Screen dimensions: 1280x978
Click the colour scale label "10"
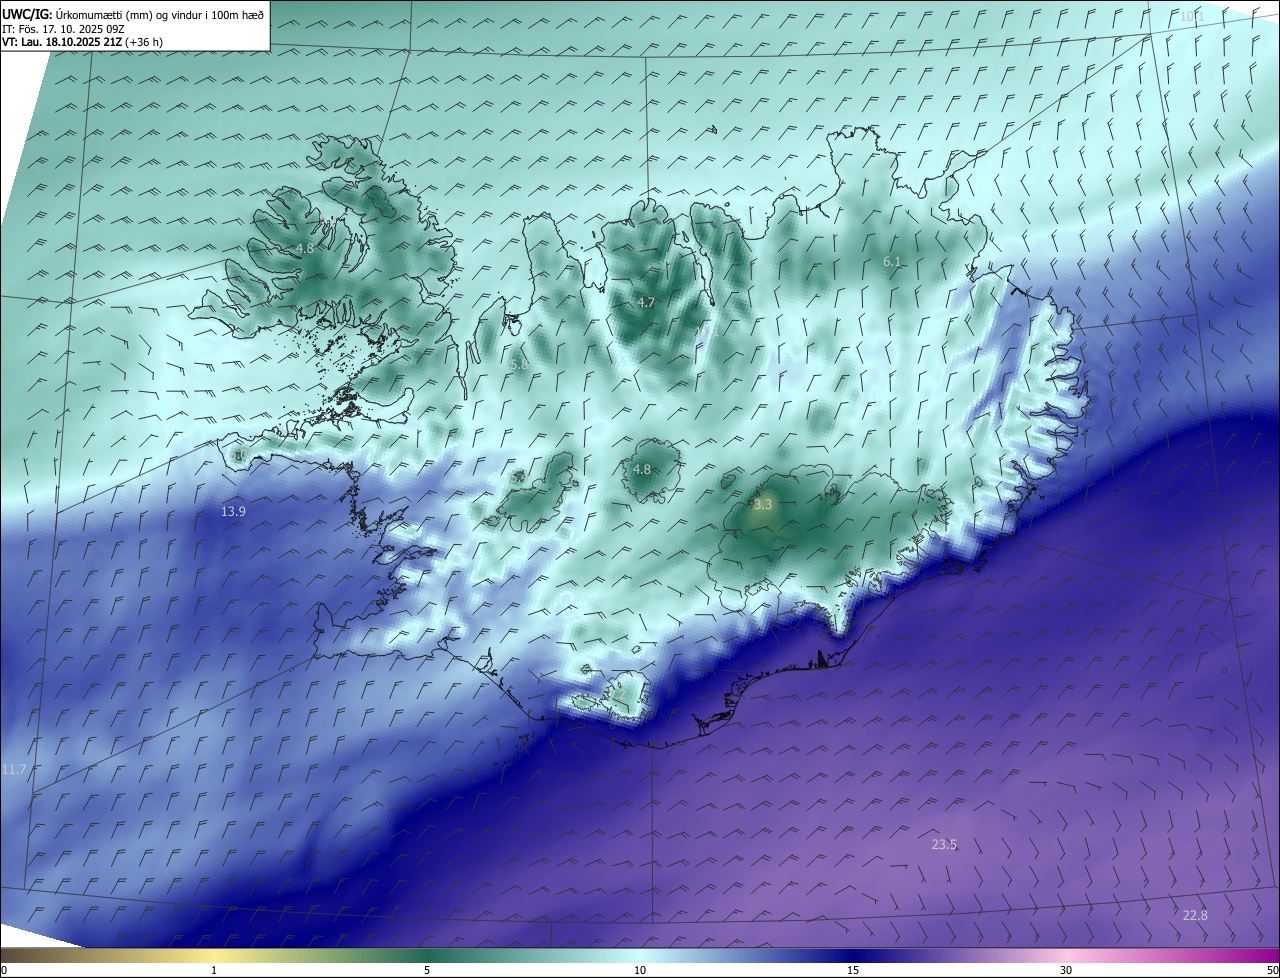[x=640, y=971]
